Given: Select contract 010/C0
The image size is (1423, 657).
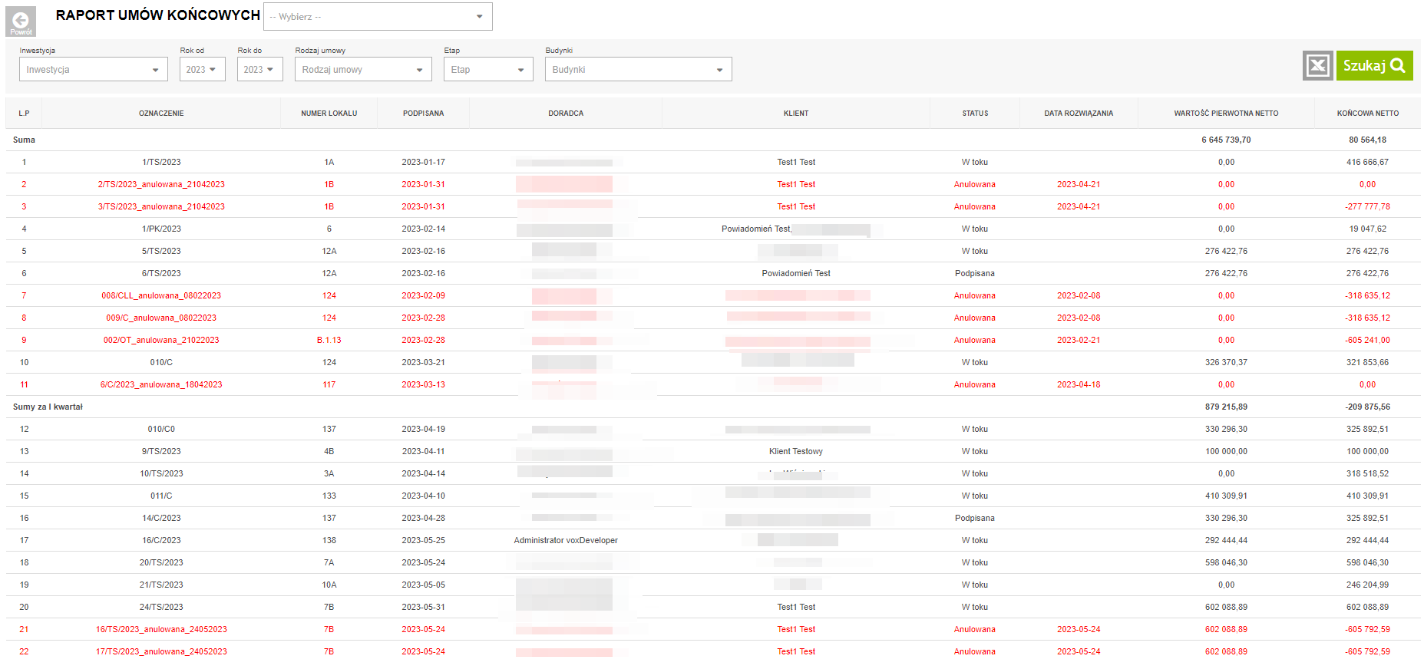Looking at the screenshot, I should (161, 429).
